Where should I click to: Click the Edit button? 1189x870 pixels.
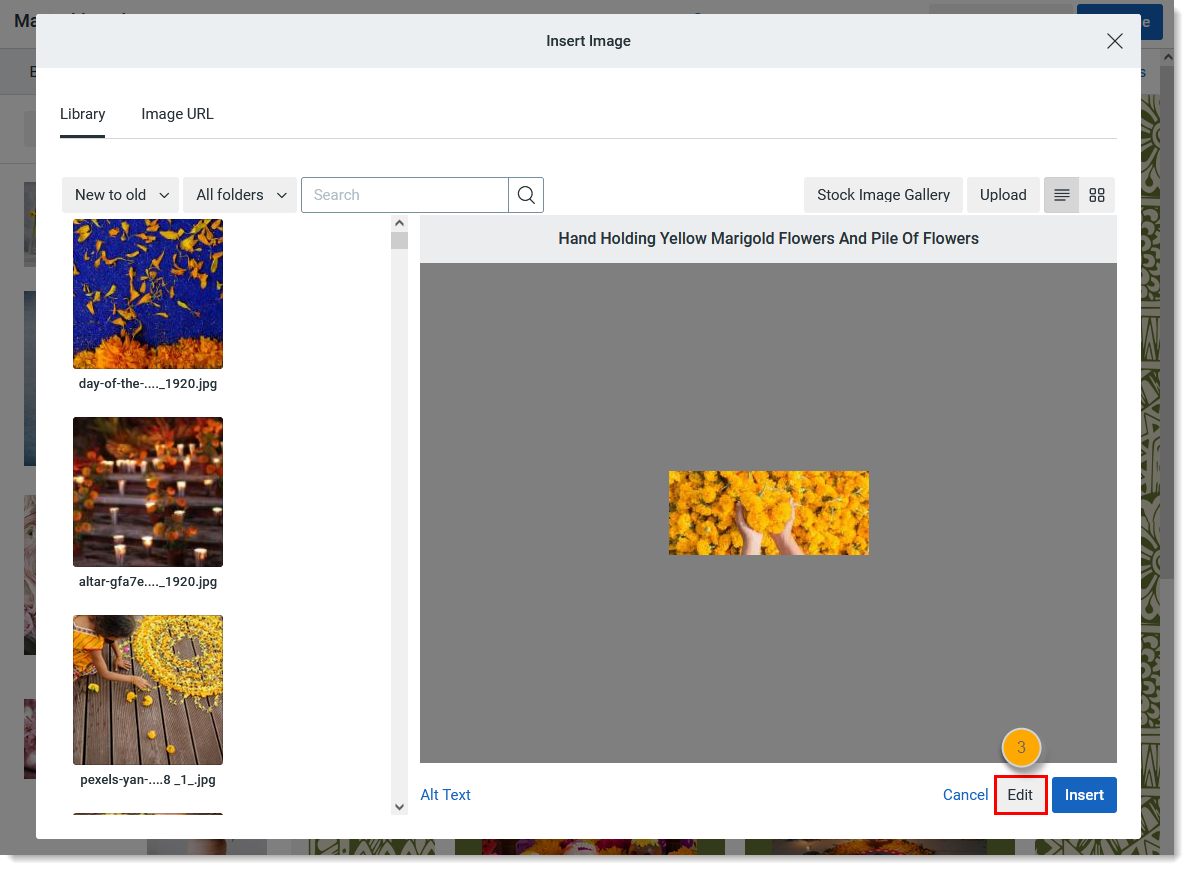point(1020,795)
